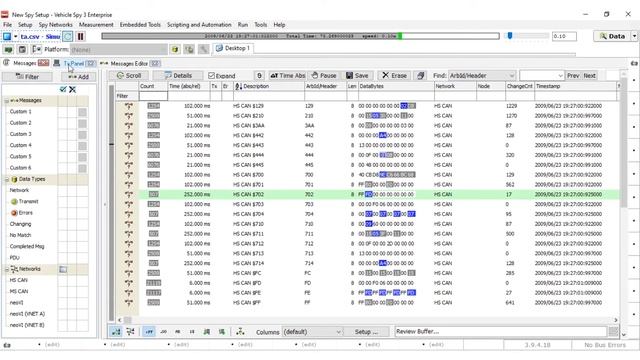
Task: Toggle the grey box on Custom 5 row
Action: tap(82, 157)
